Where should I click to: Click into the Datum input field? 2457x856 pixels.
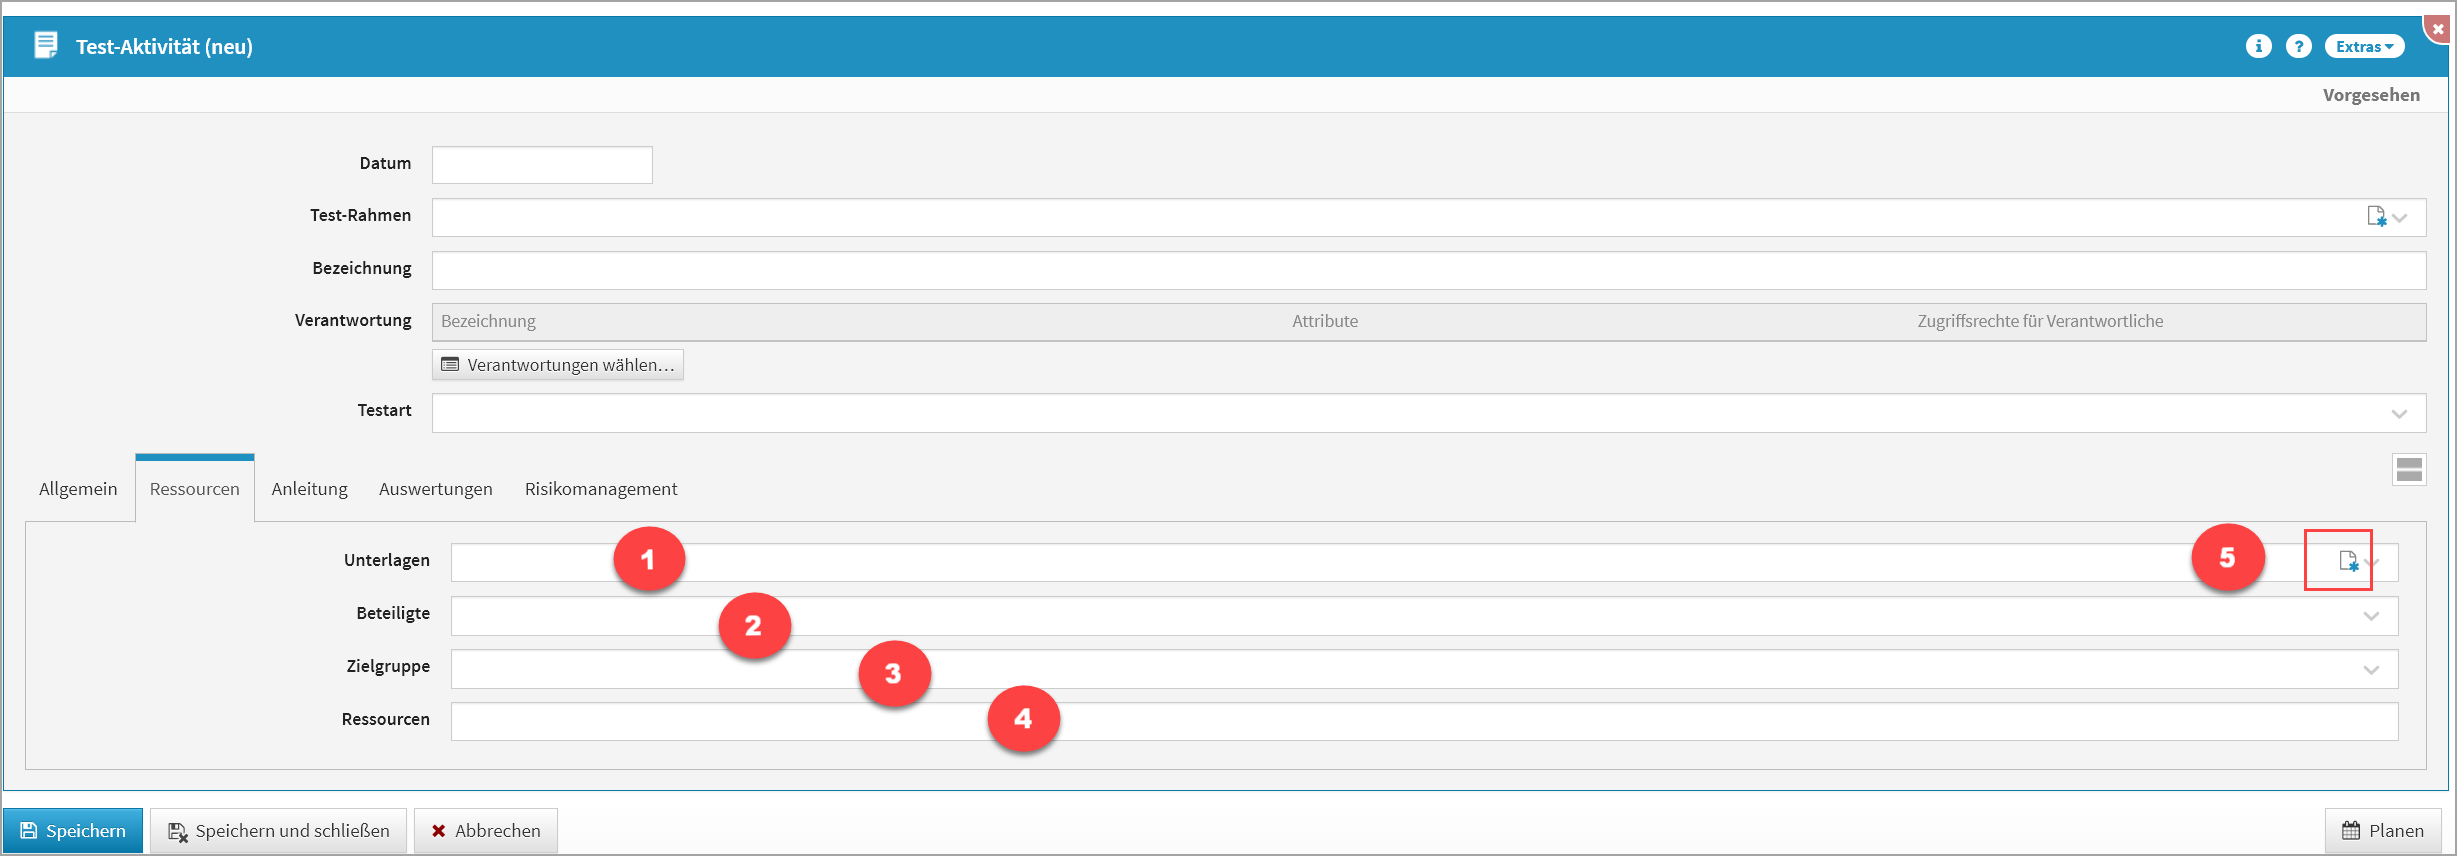(x=542, y=165)
